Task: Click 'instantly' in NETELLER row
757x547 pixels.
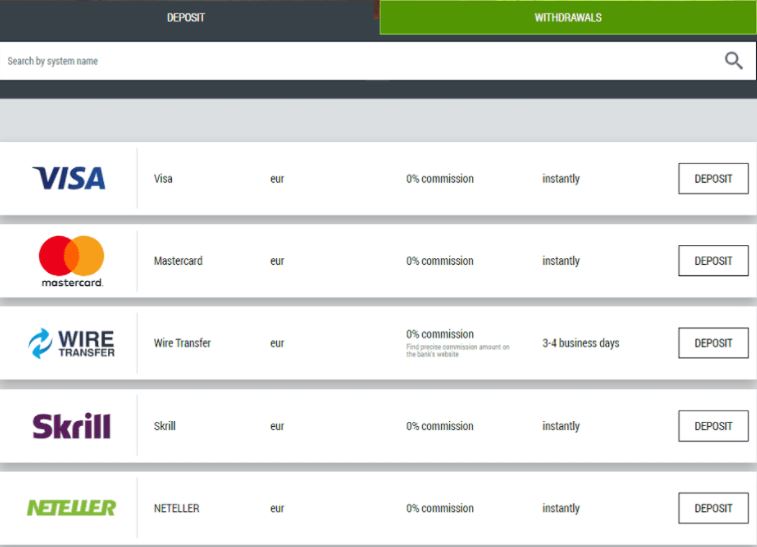Action: (561, 508)
